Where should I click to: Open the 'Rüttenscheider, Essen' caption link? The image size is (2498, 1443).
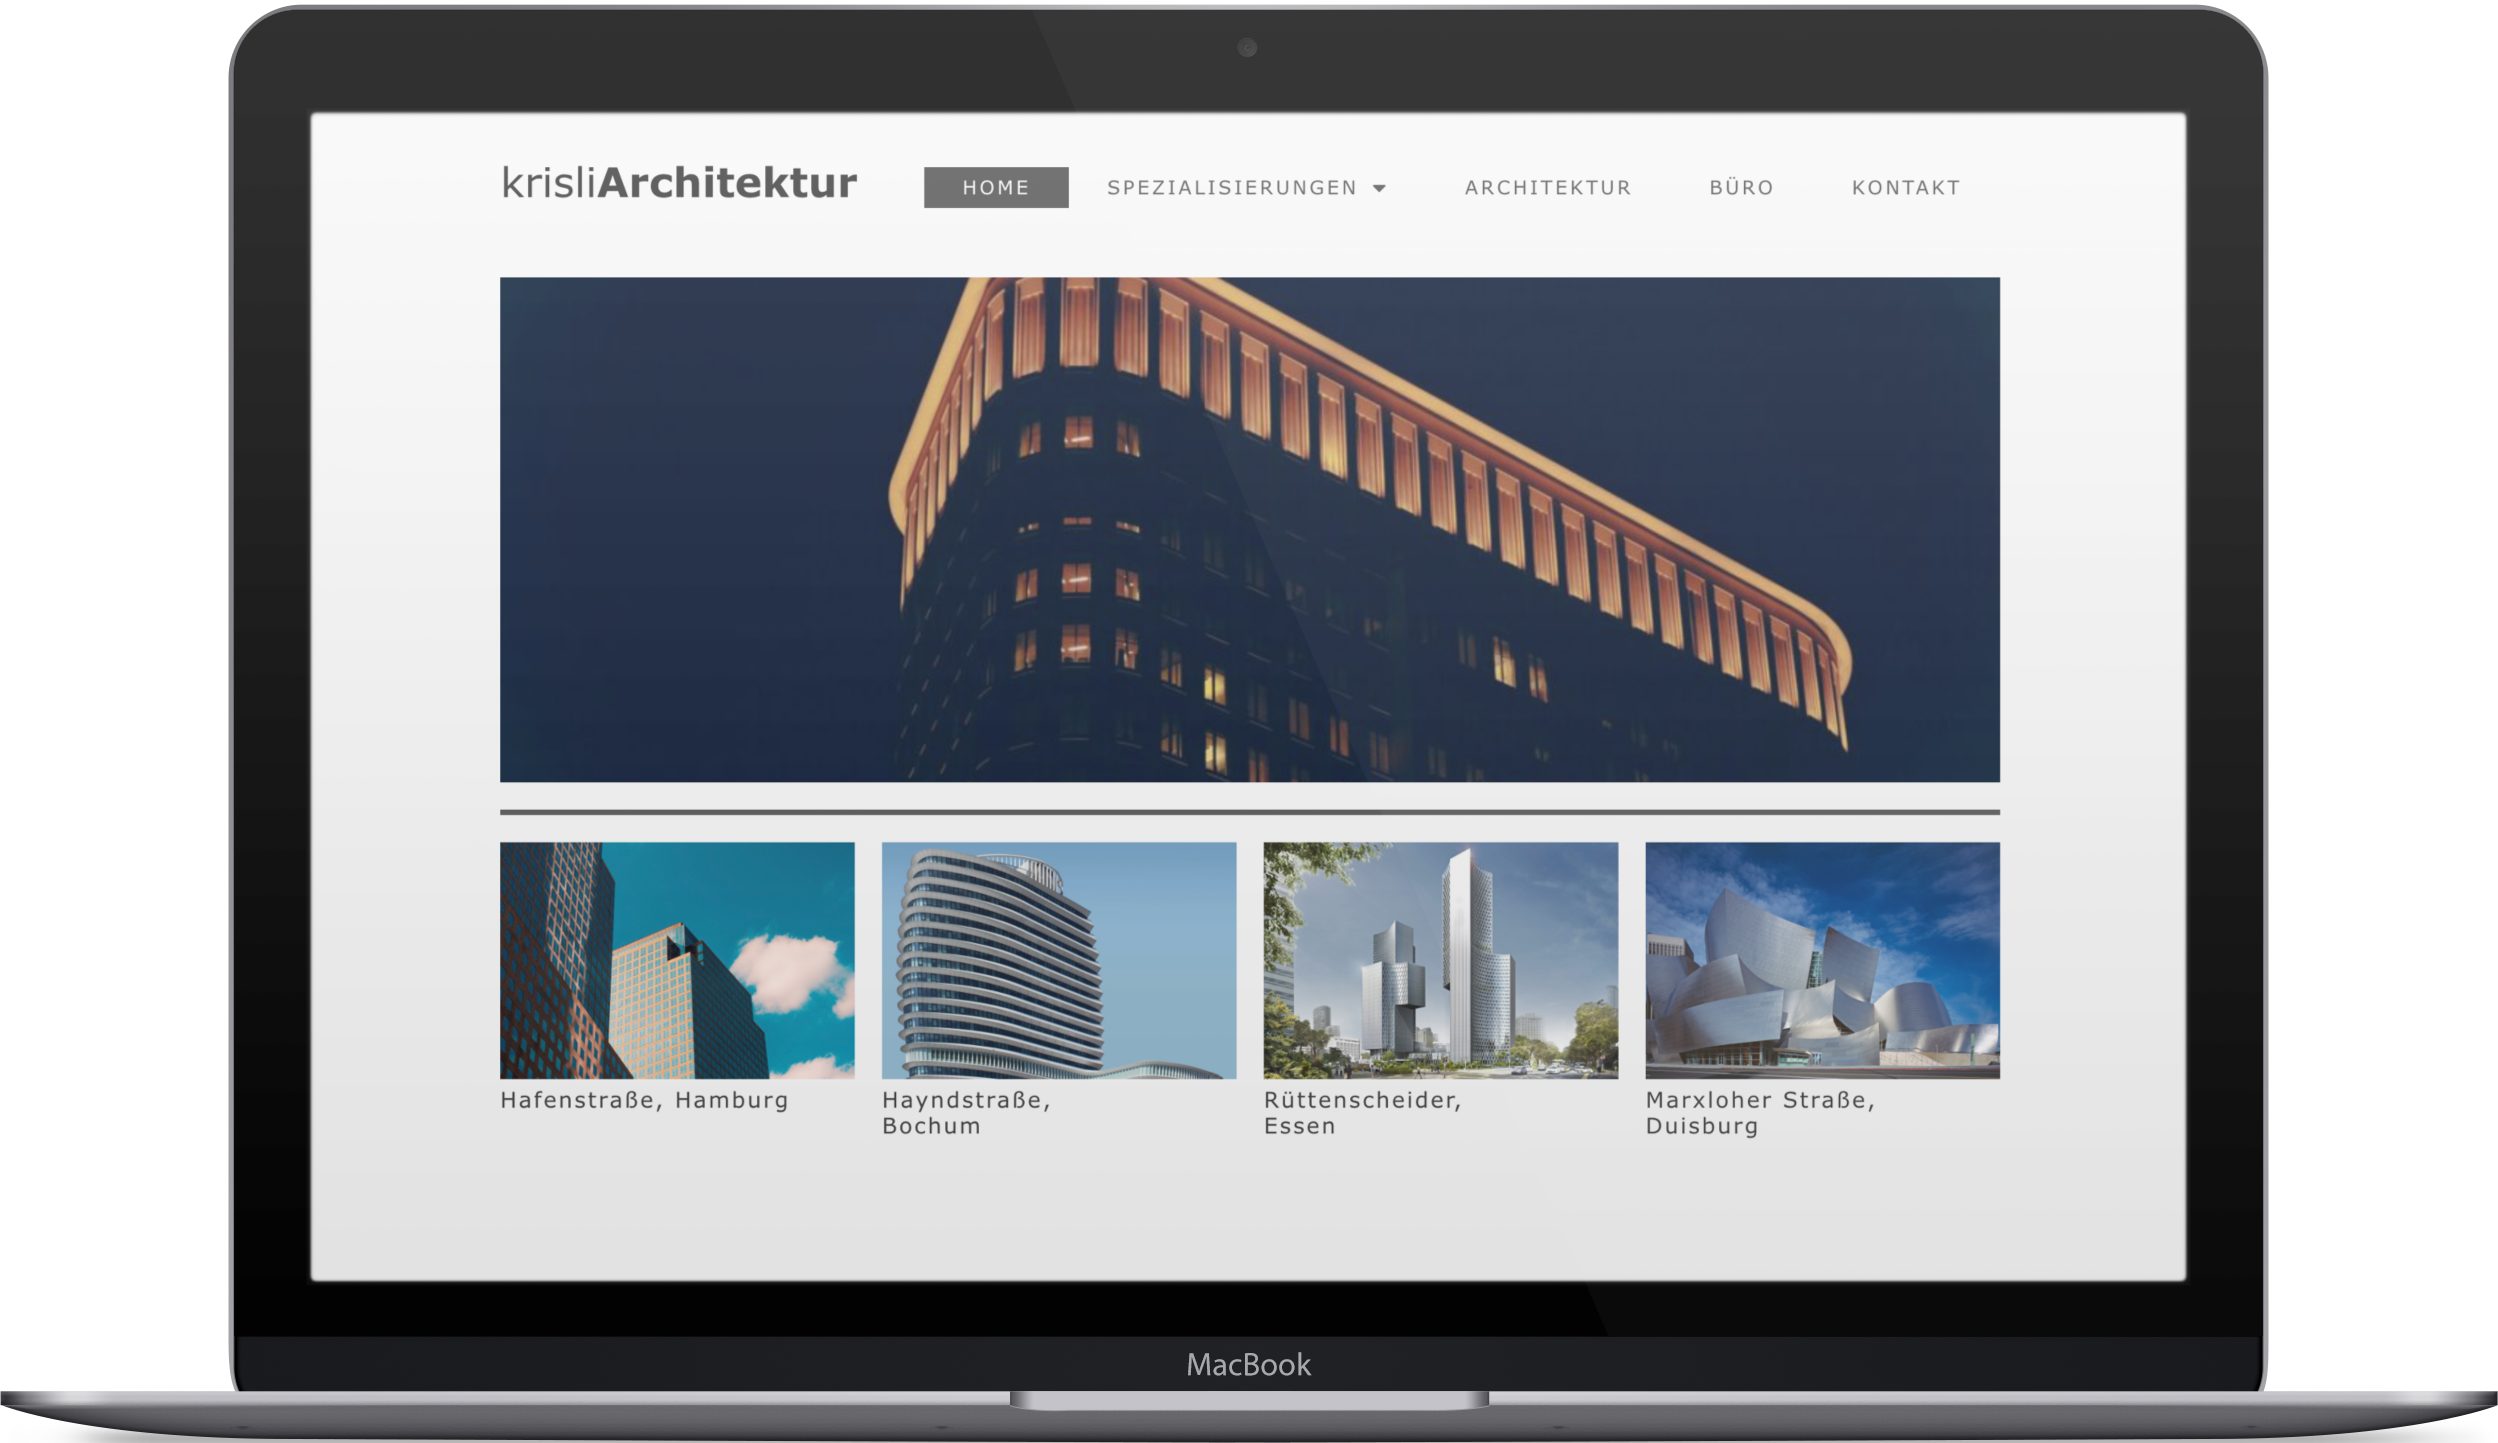1361,1113
